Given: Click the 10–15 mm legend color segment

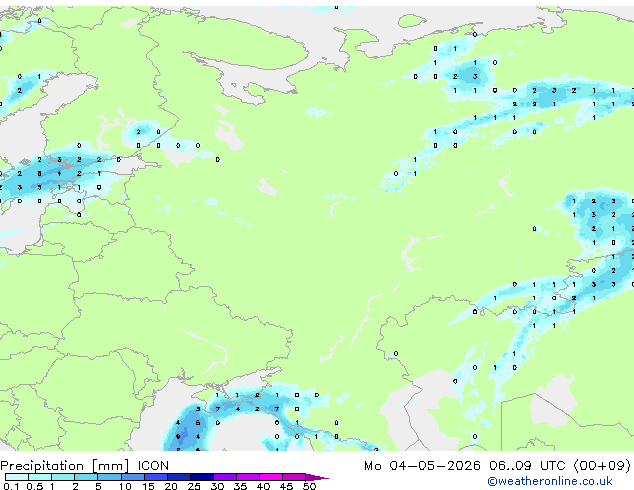Looking at the screenshot, I should click(x=133, y=477).
